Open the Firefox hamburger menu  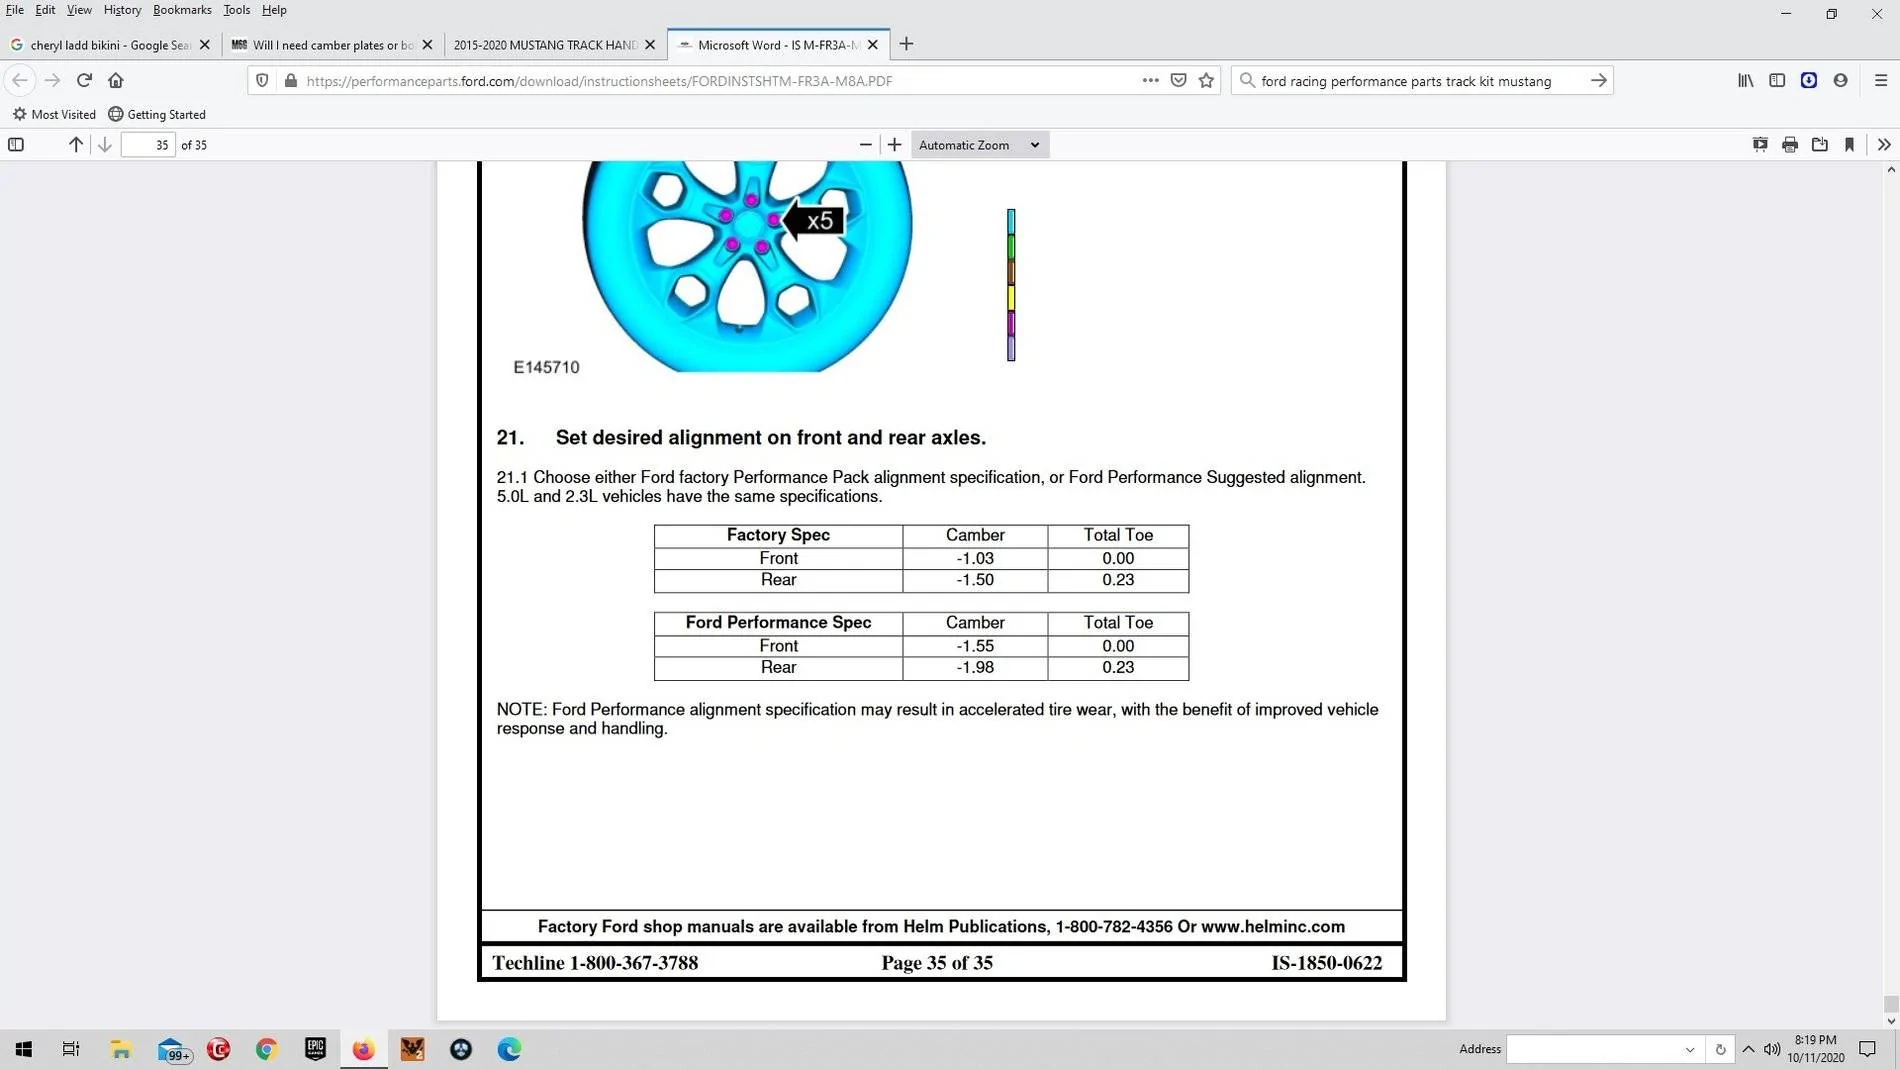1880,80
